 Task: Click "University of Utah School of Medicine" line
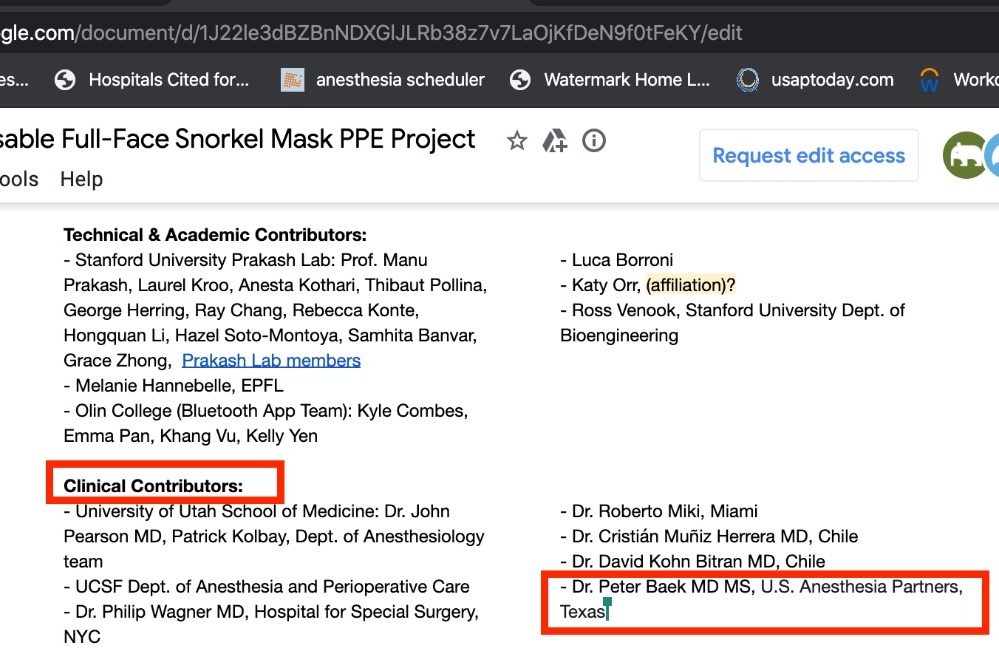[x=257, y=511]
